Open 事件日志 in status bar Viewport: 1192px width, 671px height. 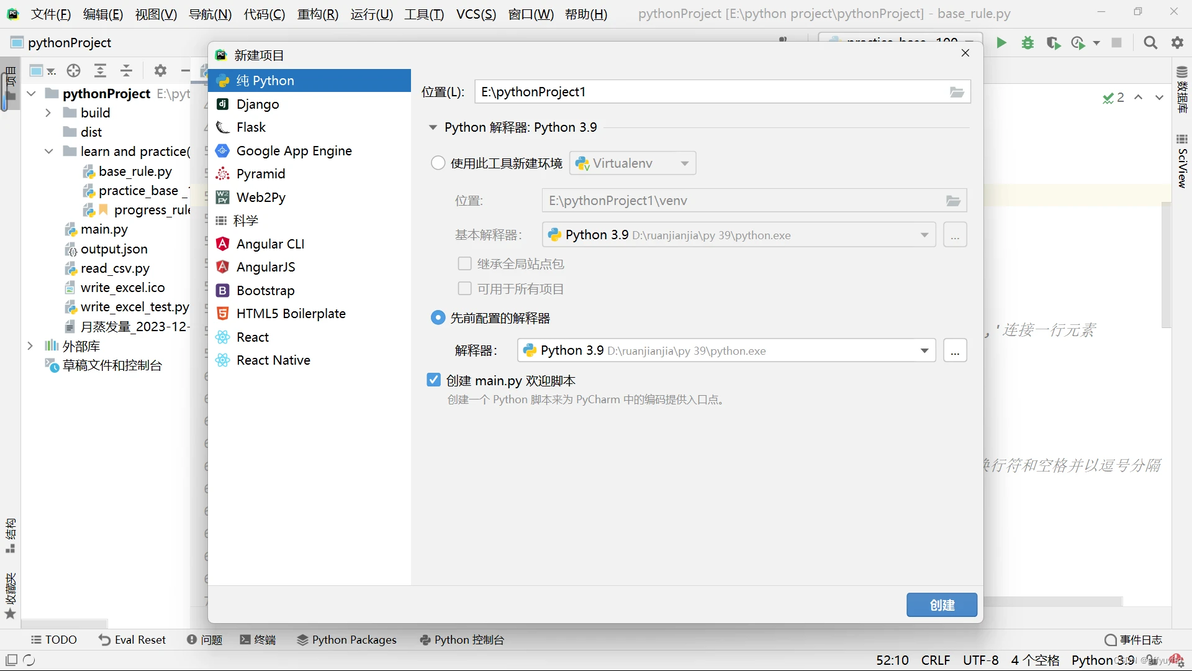point(1133,640)
